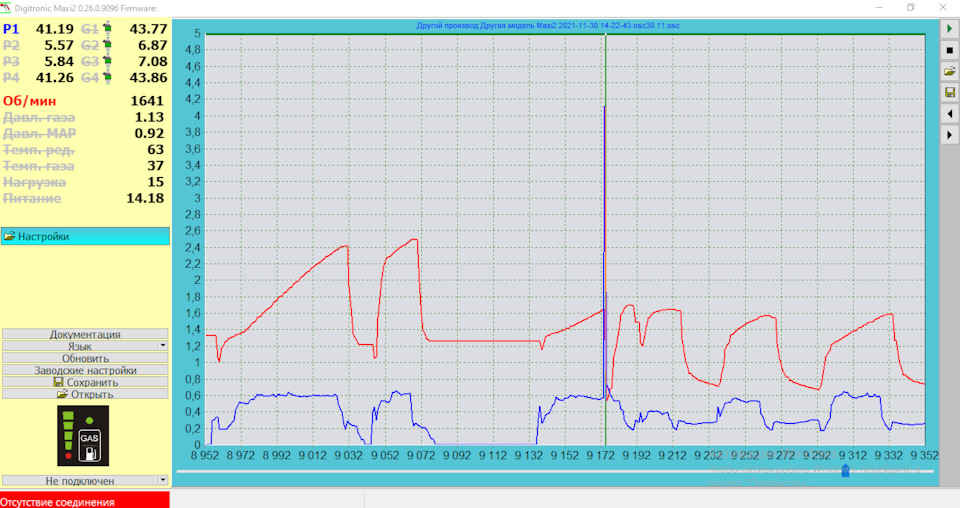Restore defaults via Заводские настройки
Image resolution: width=960 pixels, height=508 pixels.
click(x=85, y=370)
